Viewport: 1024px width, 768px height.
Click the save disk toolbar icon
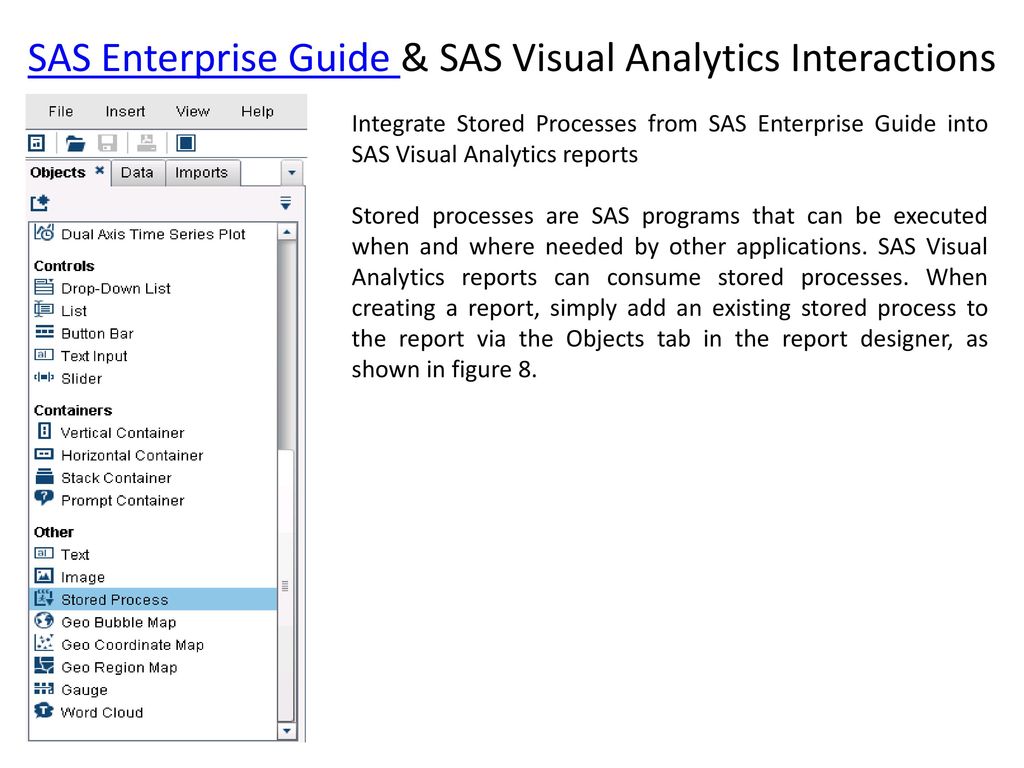(x=107, y=142)
